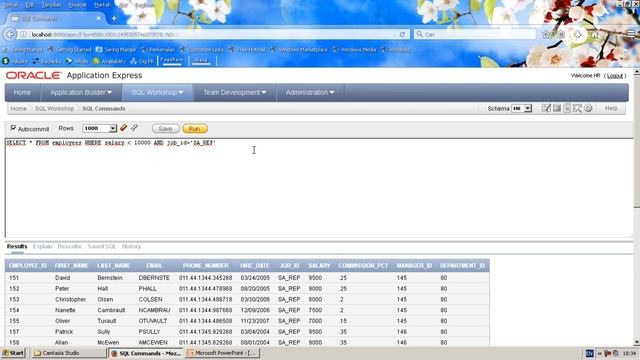Click the Home breadcrumb link
The image size is (640, 360).
[x=18, y=109]
